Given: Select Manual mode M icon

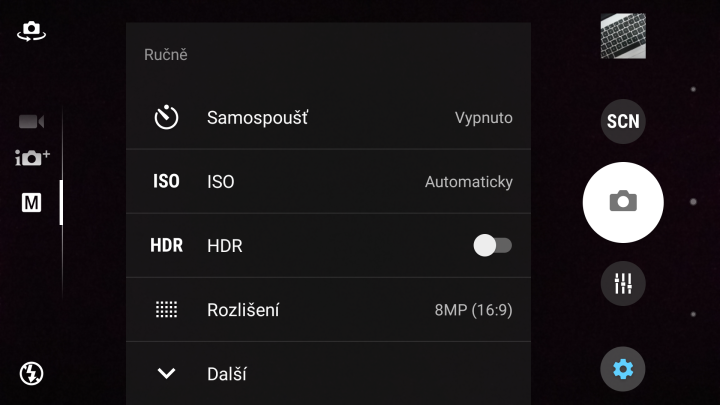Looking at the screenshot, I should [32, 203].
